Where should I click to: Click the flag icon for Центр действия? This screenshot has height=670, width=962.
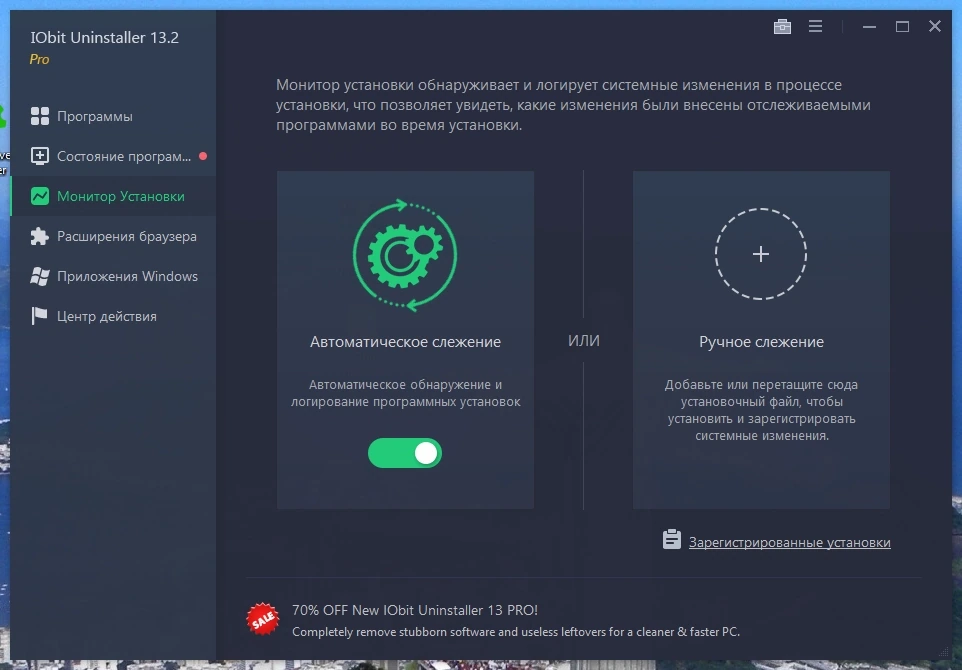tap(40, 316)
